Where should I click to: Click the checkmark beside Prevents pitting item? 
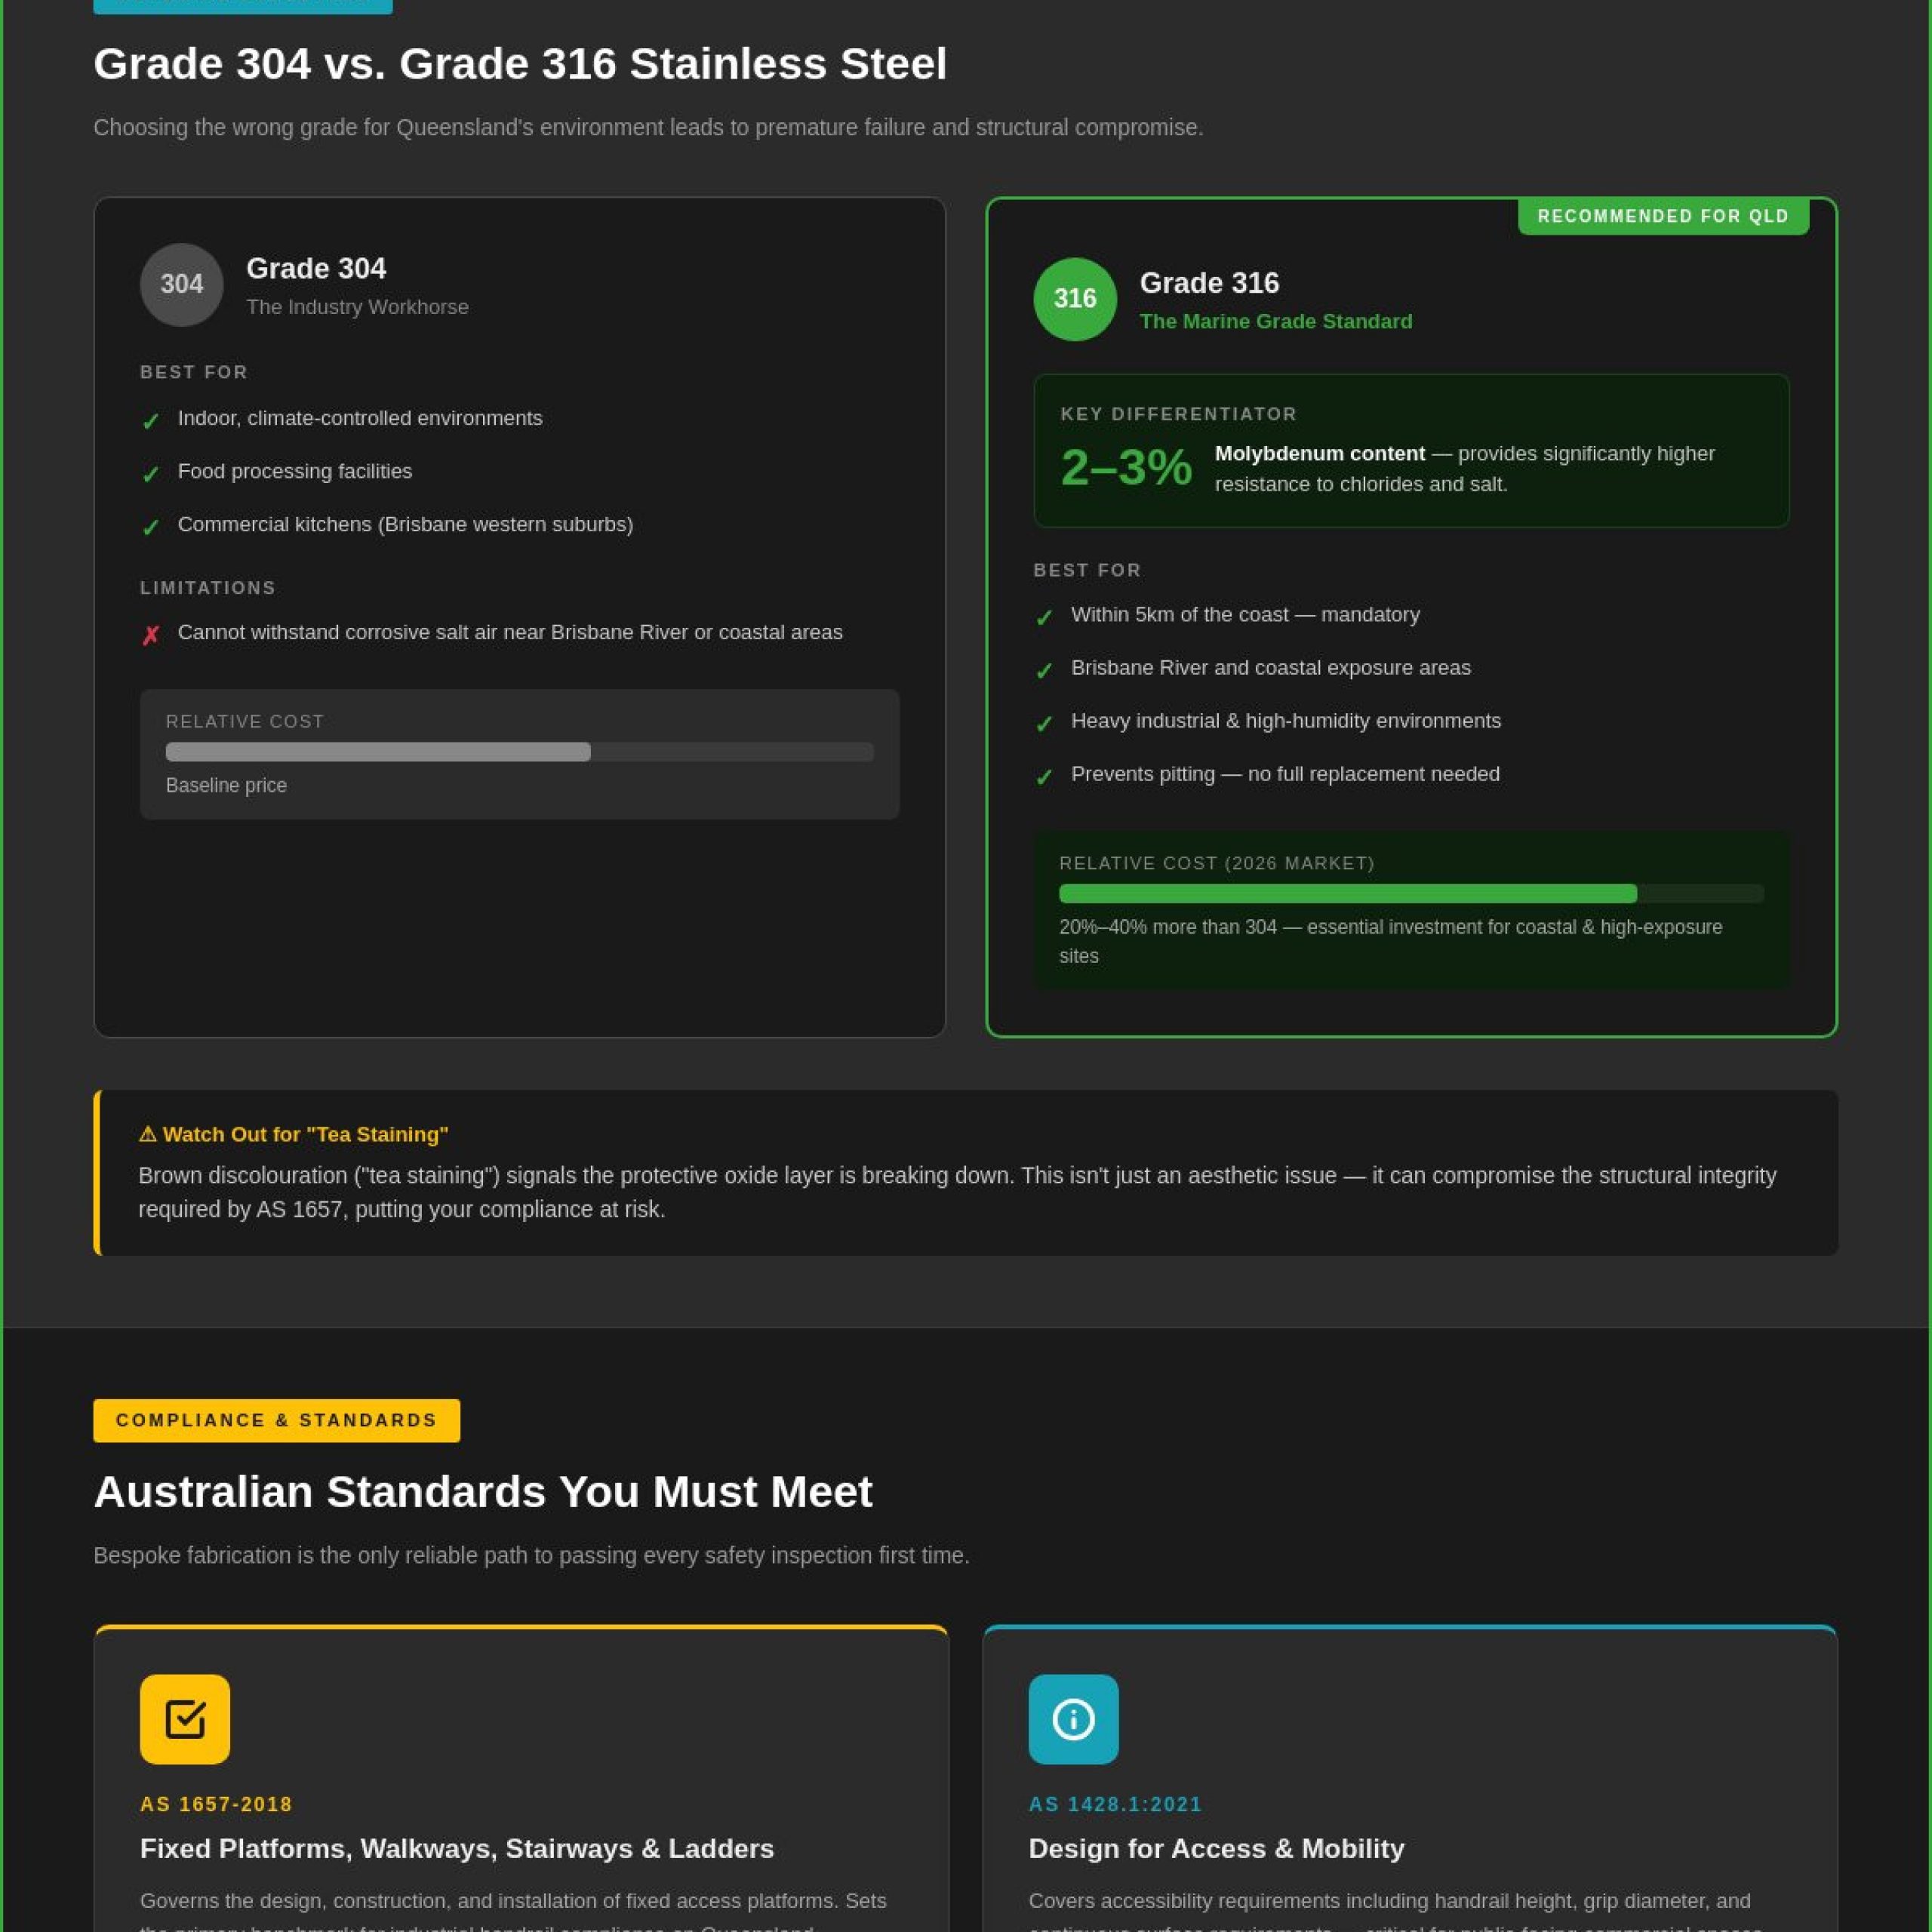pyautogui.click(x=1044, y=776)
